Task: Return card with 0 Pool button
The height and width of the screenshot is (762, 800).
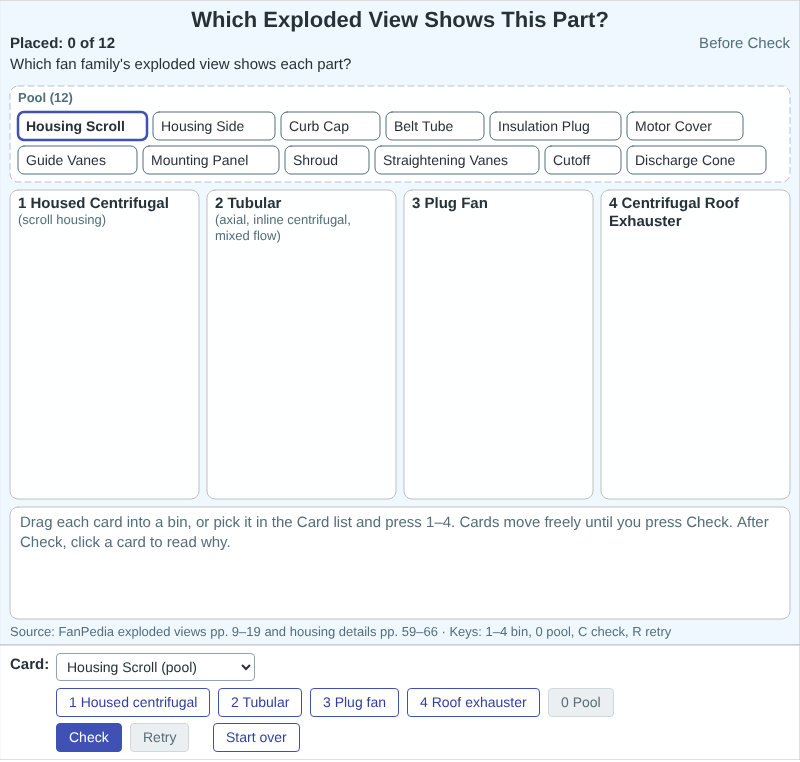Action: pyautogui.click(x=581, y=702)
